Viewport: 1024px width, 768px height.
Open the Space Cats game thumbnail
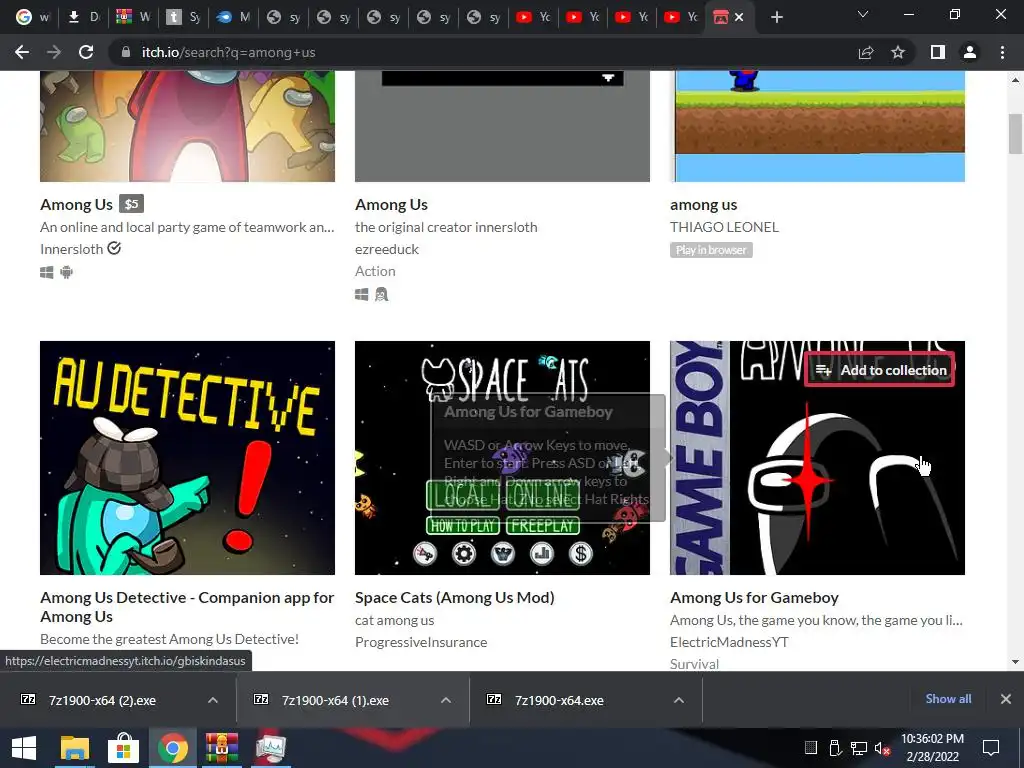coord(502,458)
